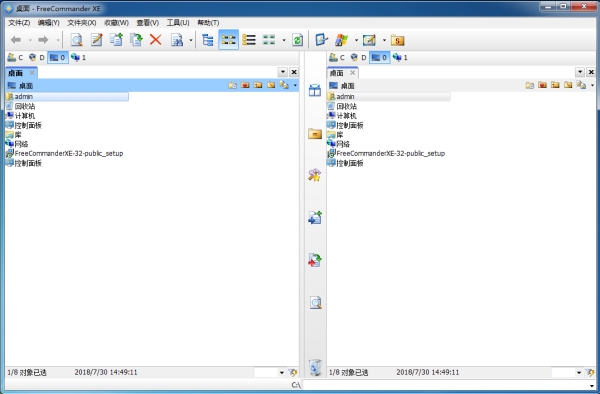Open the 工具(U) menu
Image resolution: width=600 pixels, height=394 pixels.
(178, 23)
